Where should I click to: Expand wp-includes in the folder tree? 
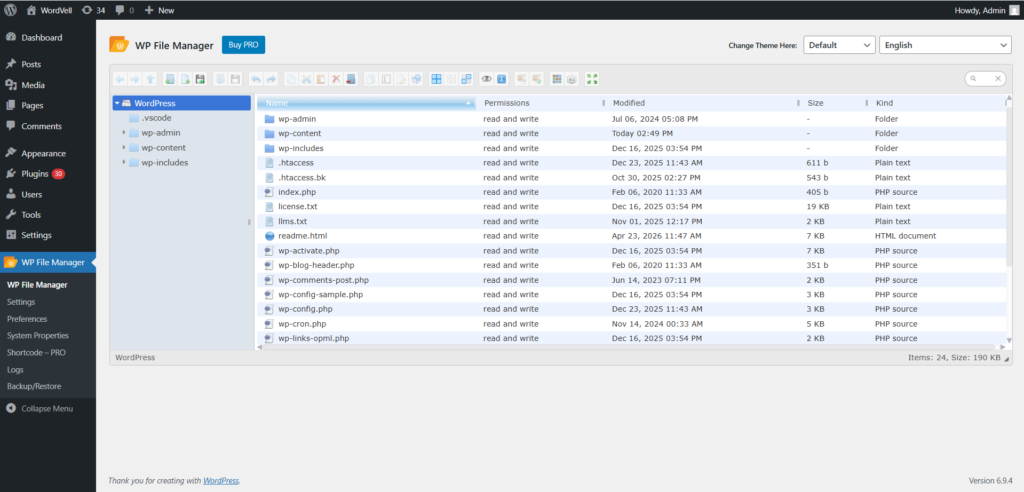click(123, 163)
